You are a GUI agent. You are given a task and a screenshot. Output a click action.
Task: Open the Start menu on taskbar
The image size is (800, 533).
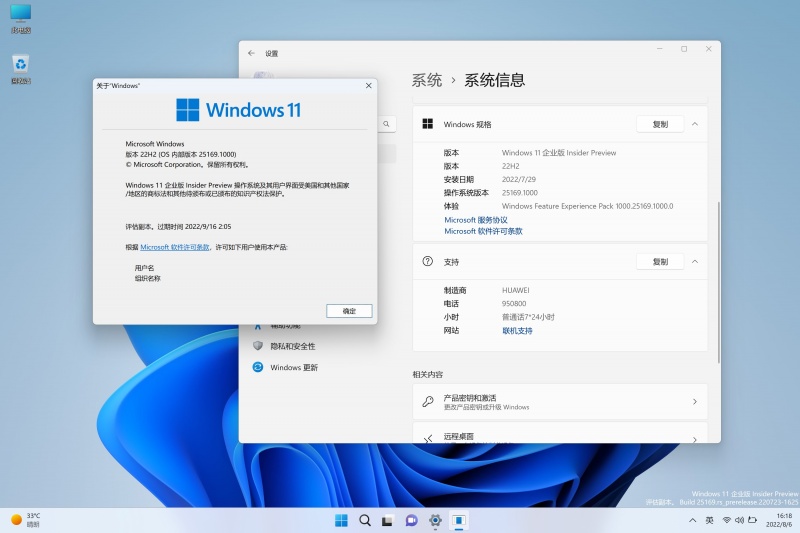click(x=341, y=520)
